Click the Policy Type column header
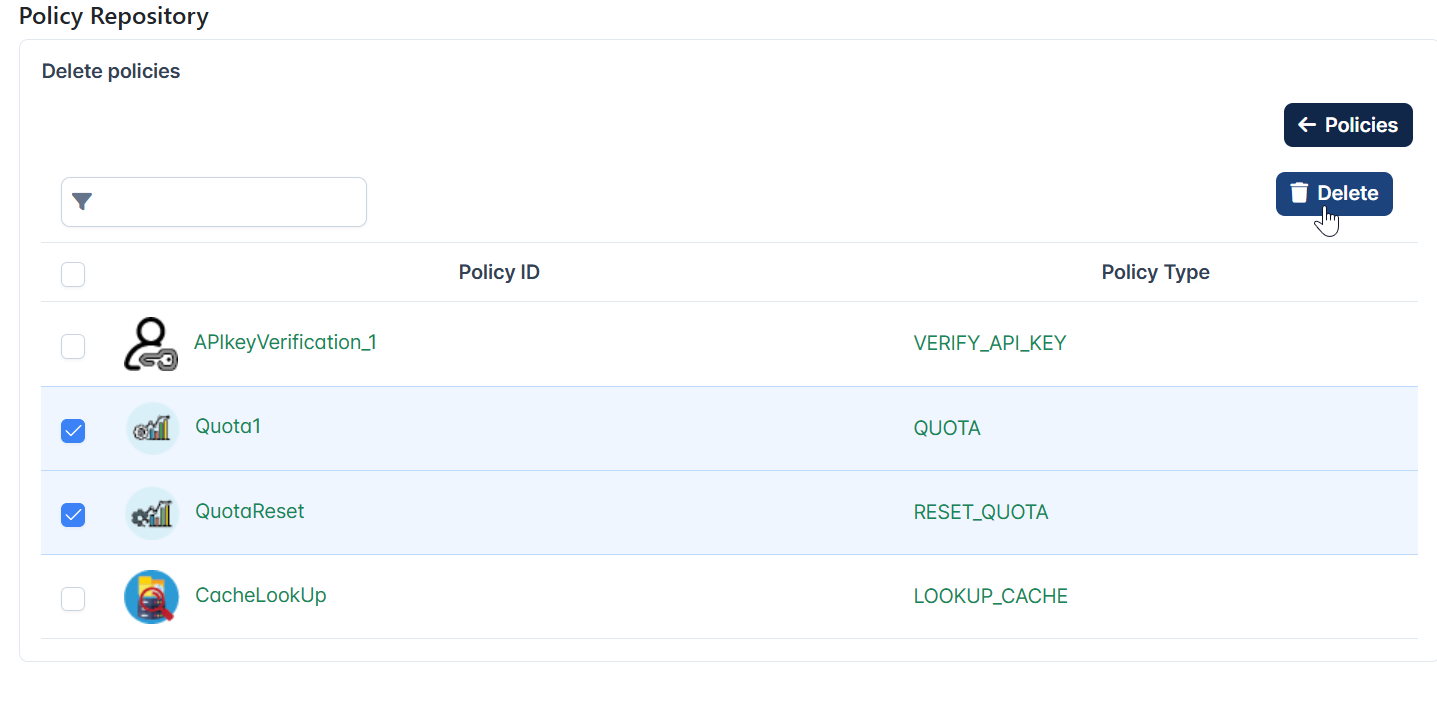Screen dimensions: 1437x705 1155,272
